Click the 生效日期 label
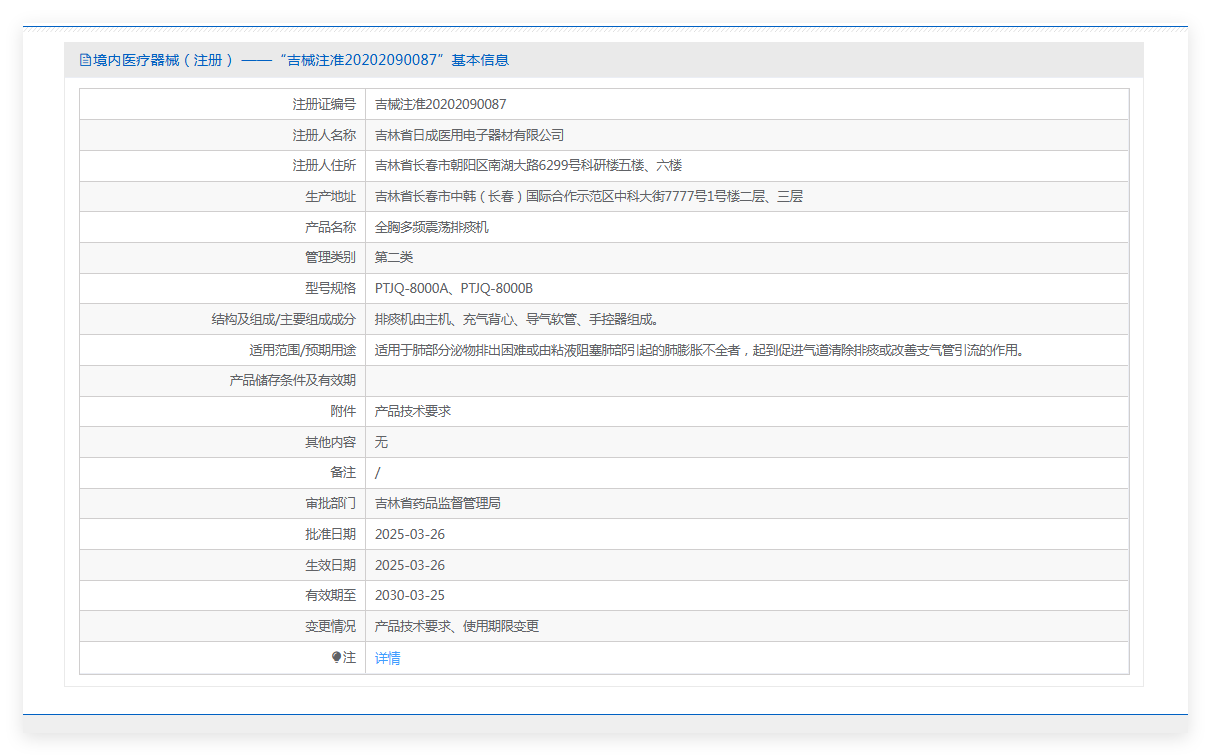Screen dimensions: 1211x756 [330, 565]
